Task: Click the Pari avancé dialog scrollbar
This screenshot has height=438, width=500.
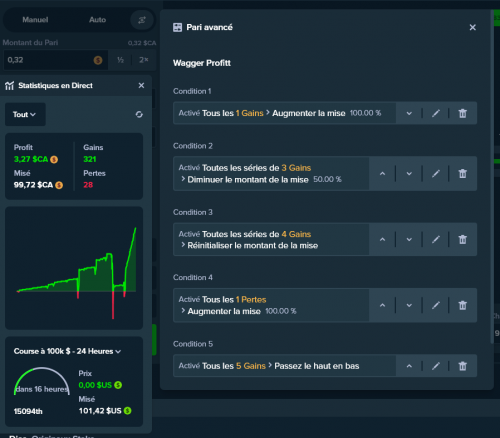Action: 492,177
